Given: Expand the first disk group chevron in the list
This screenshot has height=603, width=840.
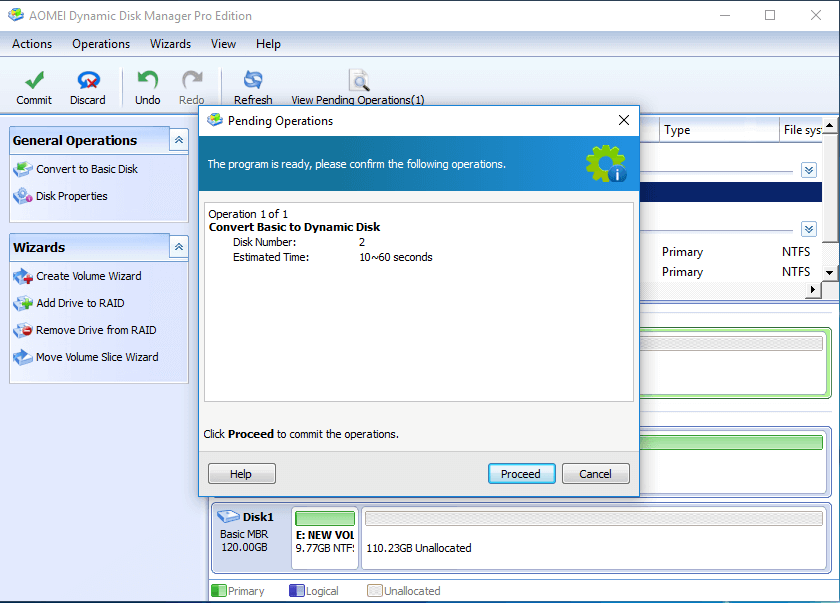Looking at the screenshot, I should coord(809,170).
